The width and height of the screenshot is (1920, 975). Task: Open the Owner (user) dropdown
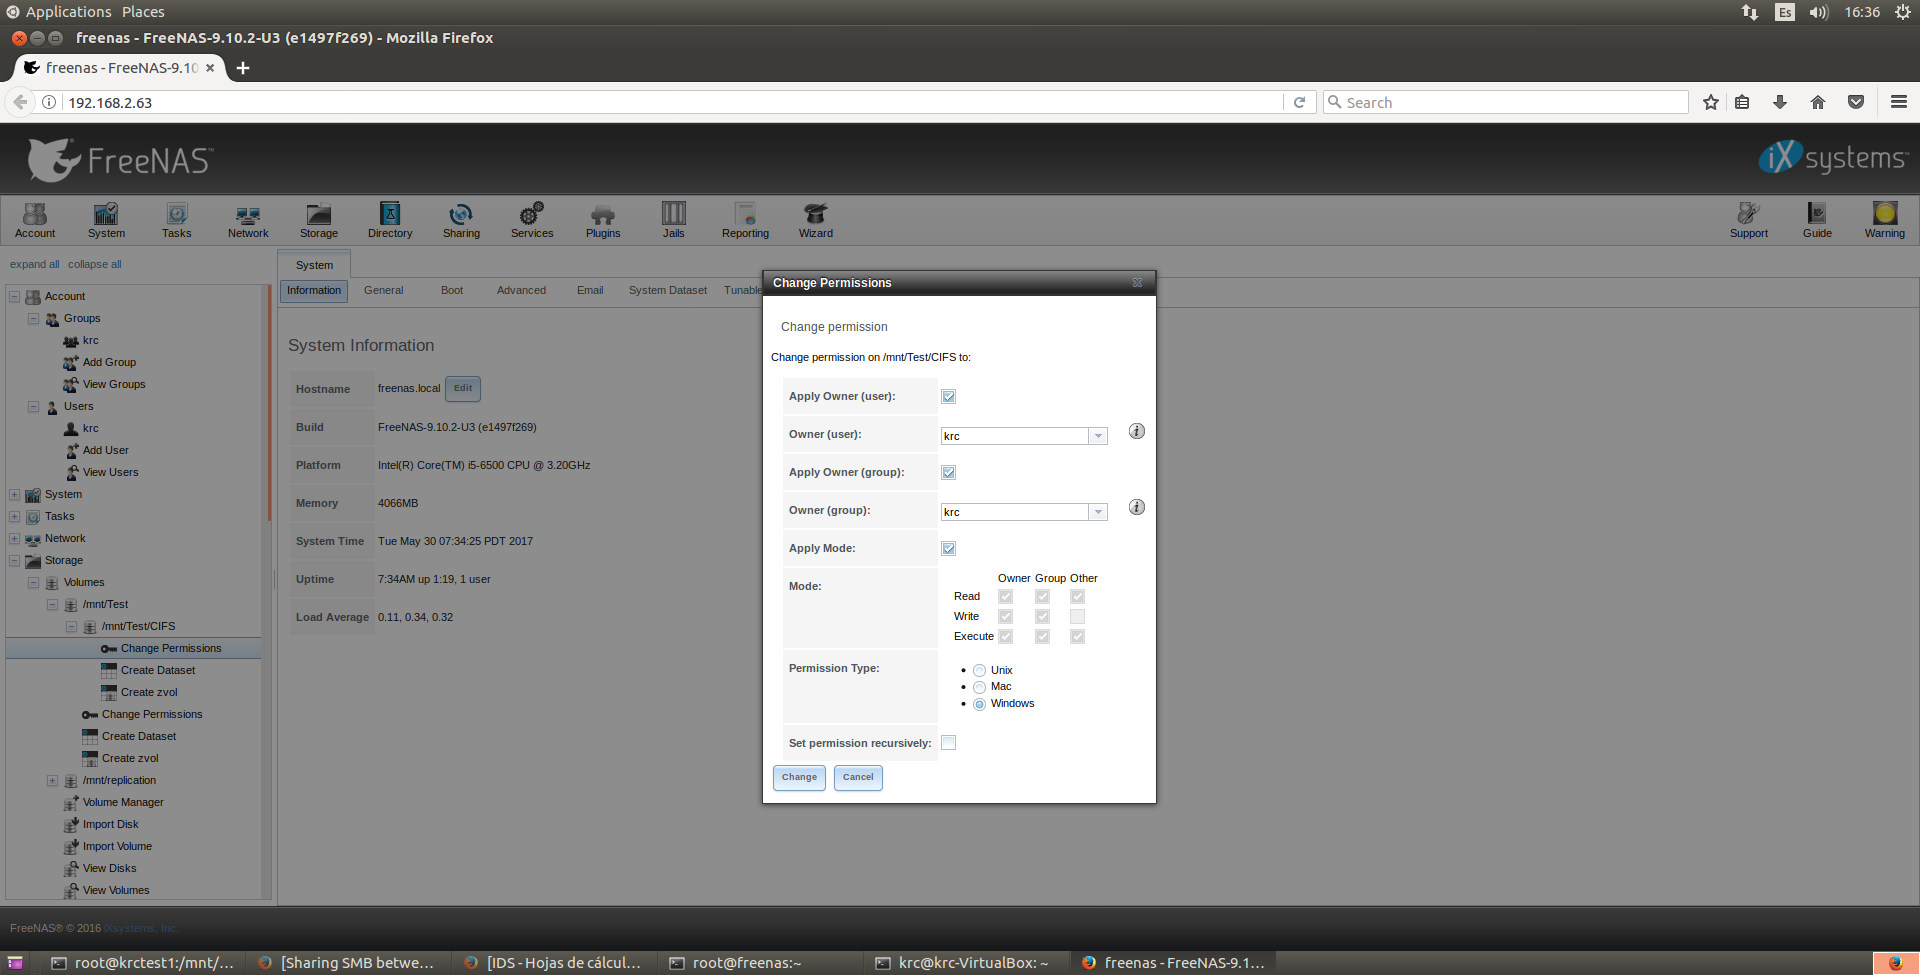(1098, 436)
